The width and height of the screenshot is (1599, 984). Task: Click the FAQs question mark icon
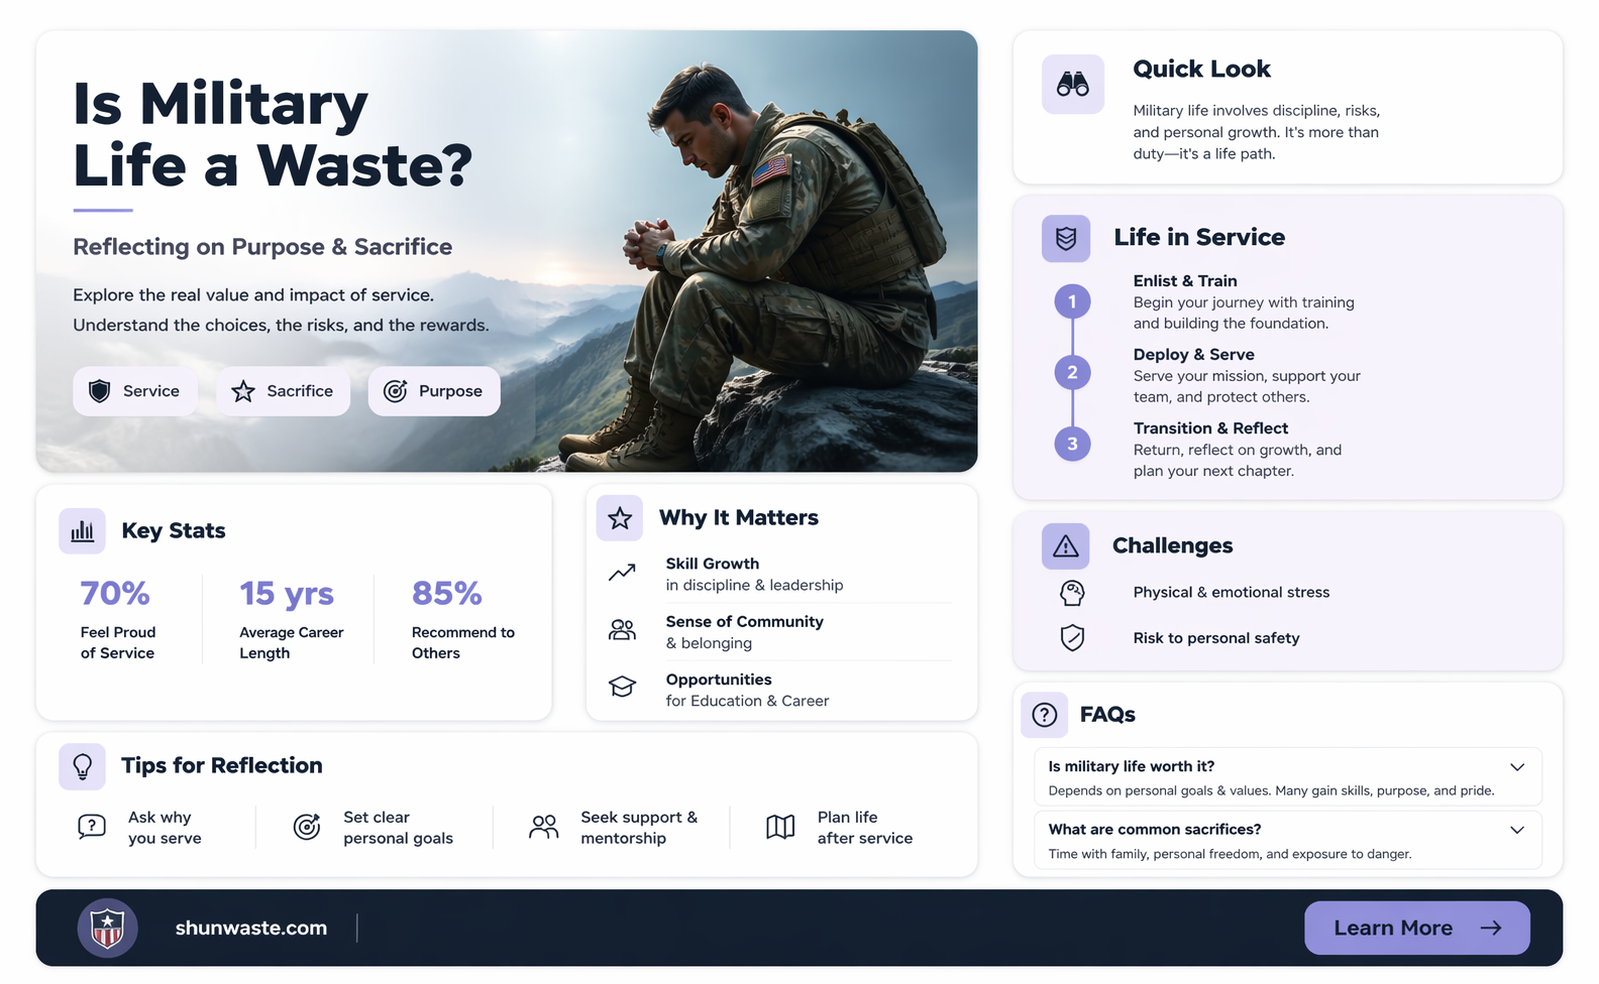tap(1044, 715)
